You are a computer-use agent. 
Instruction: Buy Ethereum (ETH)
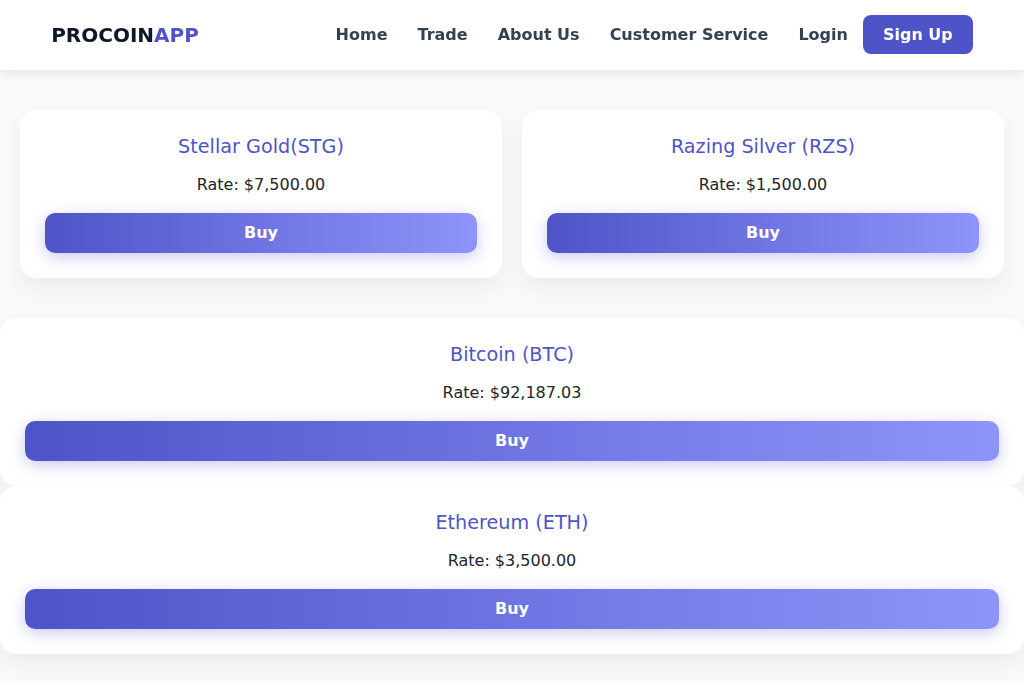[512, 608]
